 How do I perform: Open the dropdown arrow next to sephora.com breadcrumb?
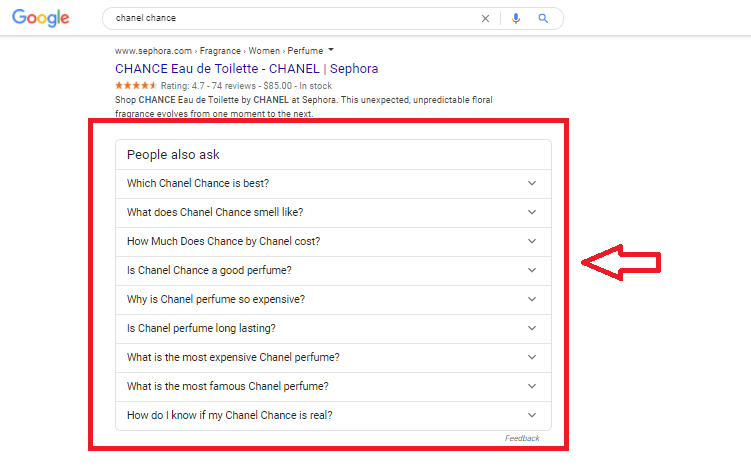[x=331, y=49]
